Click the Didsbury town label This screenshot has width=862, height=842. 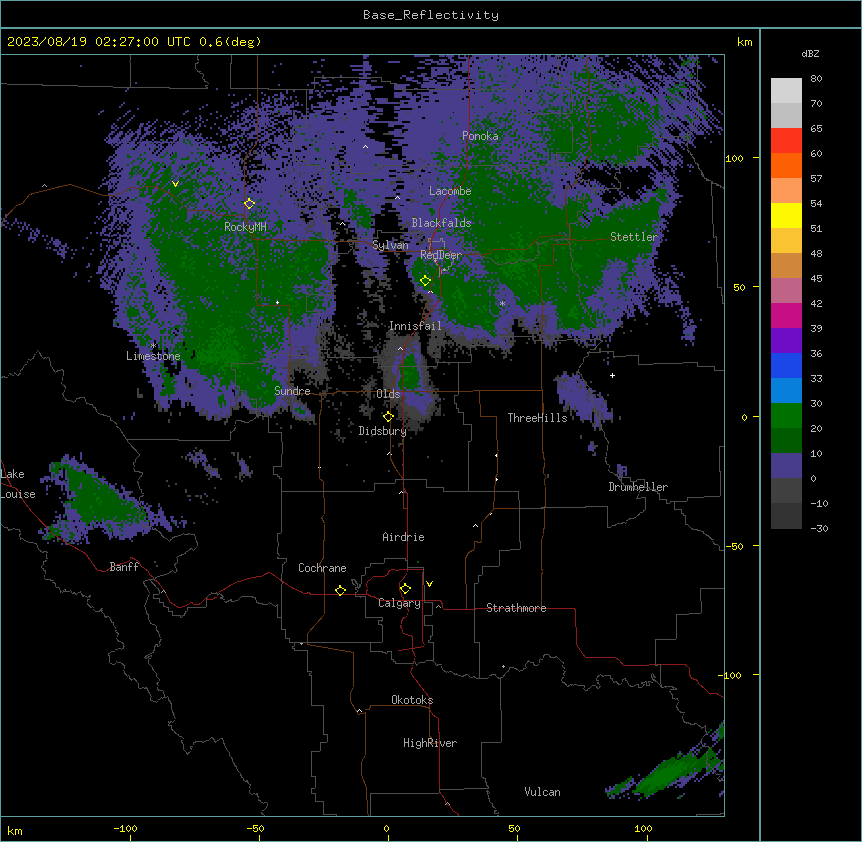[383, 431]
